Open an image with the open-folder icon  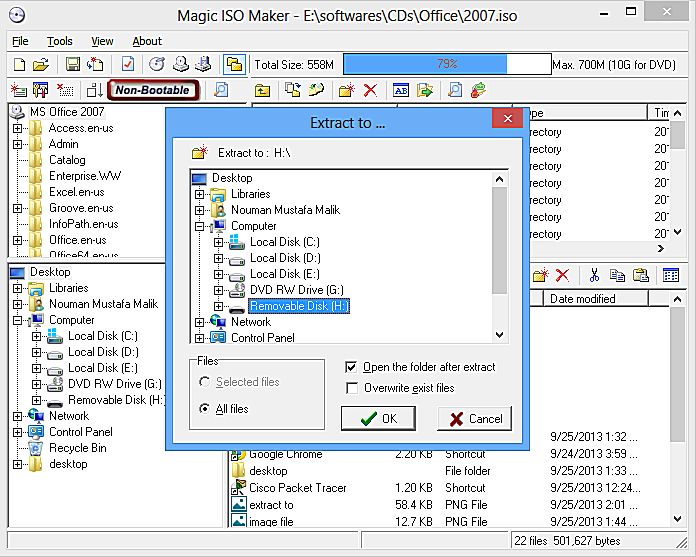(x=41, y=65)
